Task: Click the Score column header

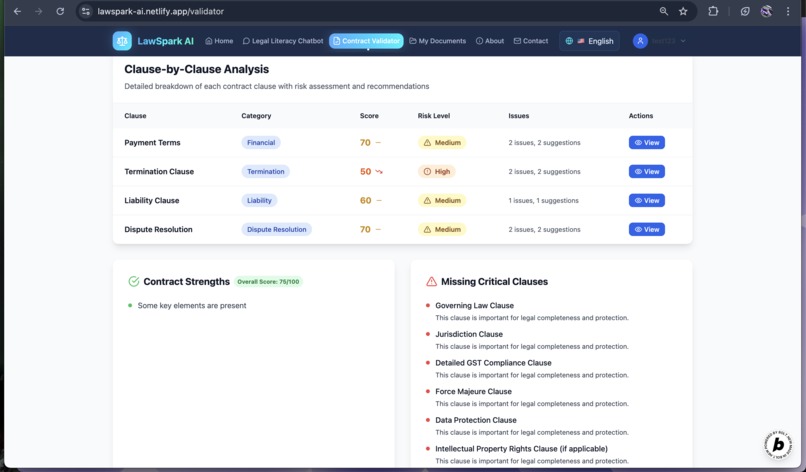Action: click(x=369, y=116)
